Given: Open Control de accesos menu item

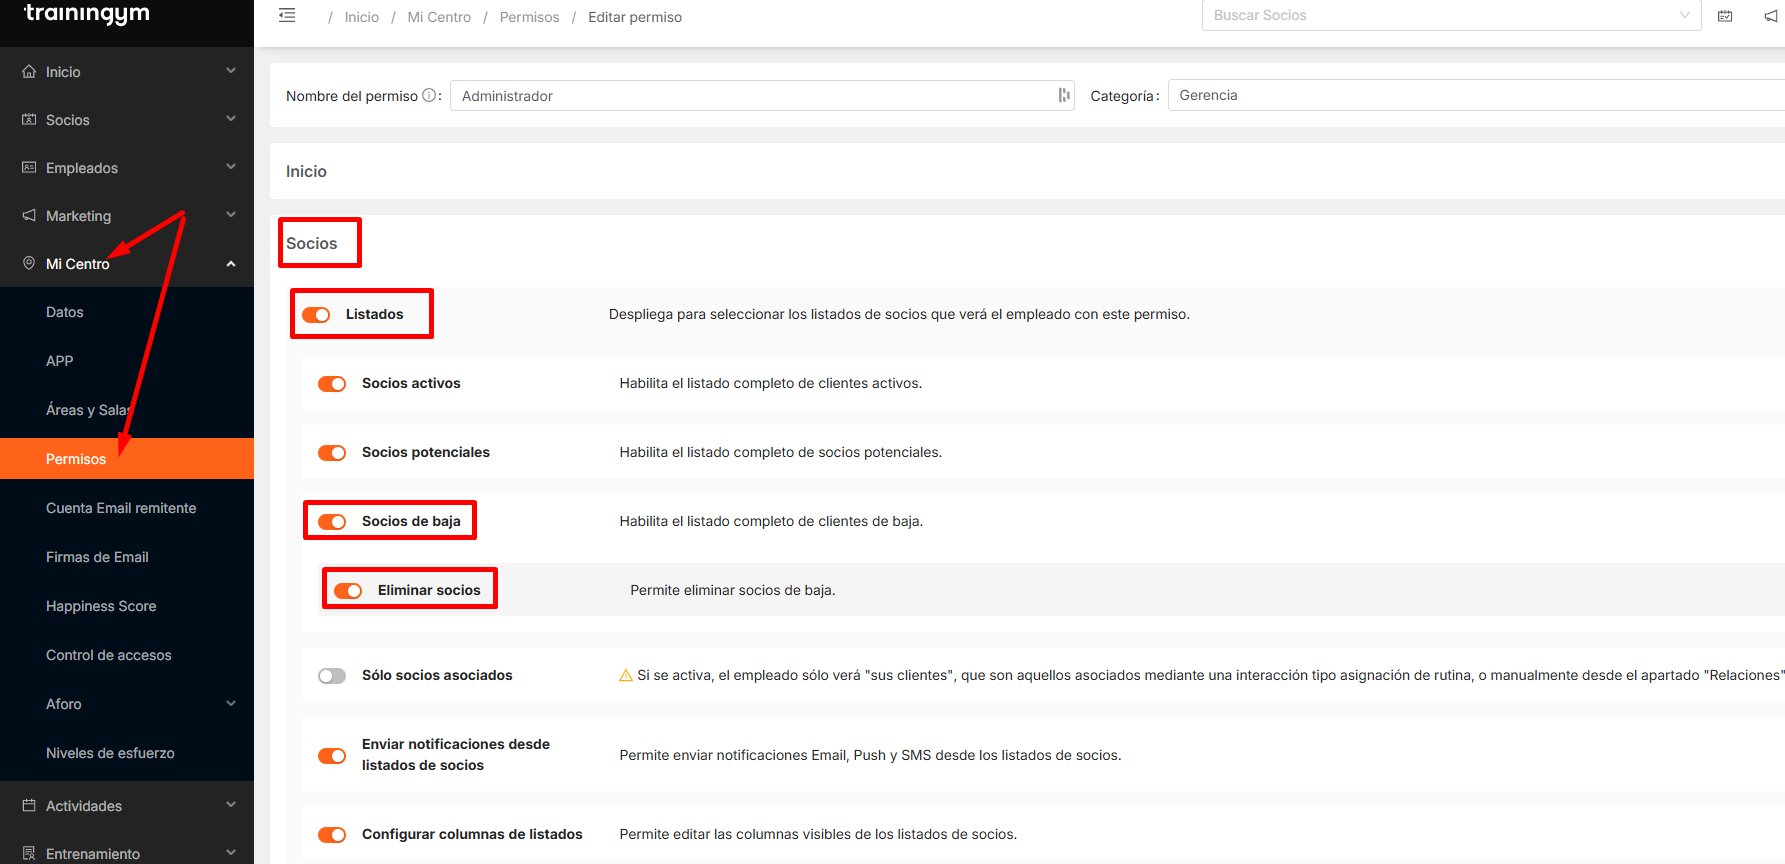Looking at the screenshot, I should click(109, 655).
